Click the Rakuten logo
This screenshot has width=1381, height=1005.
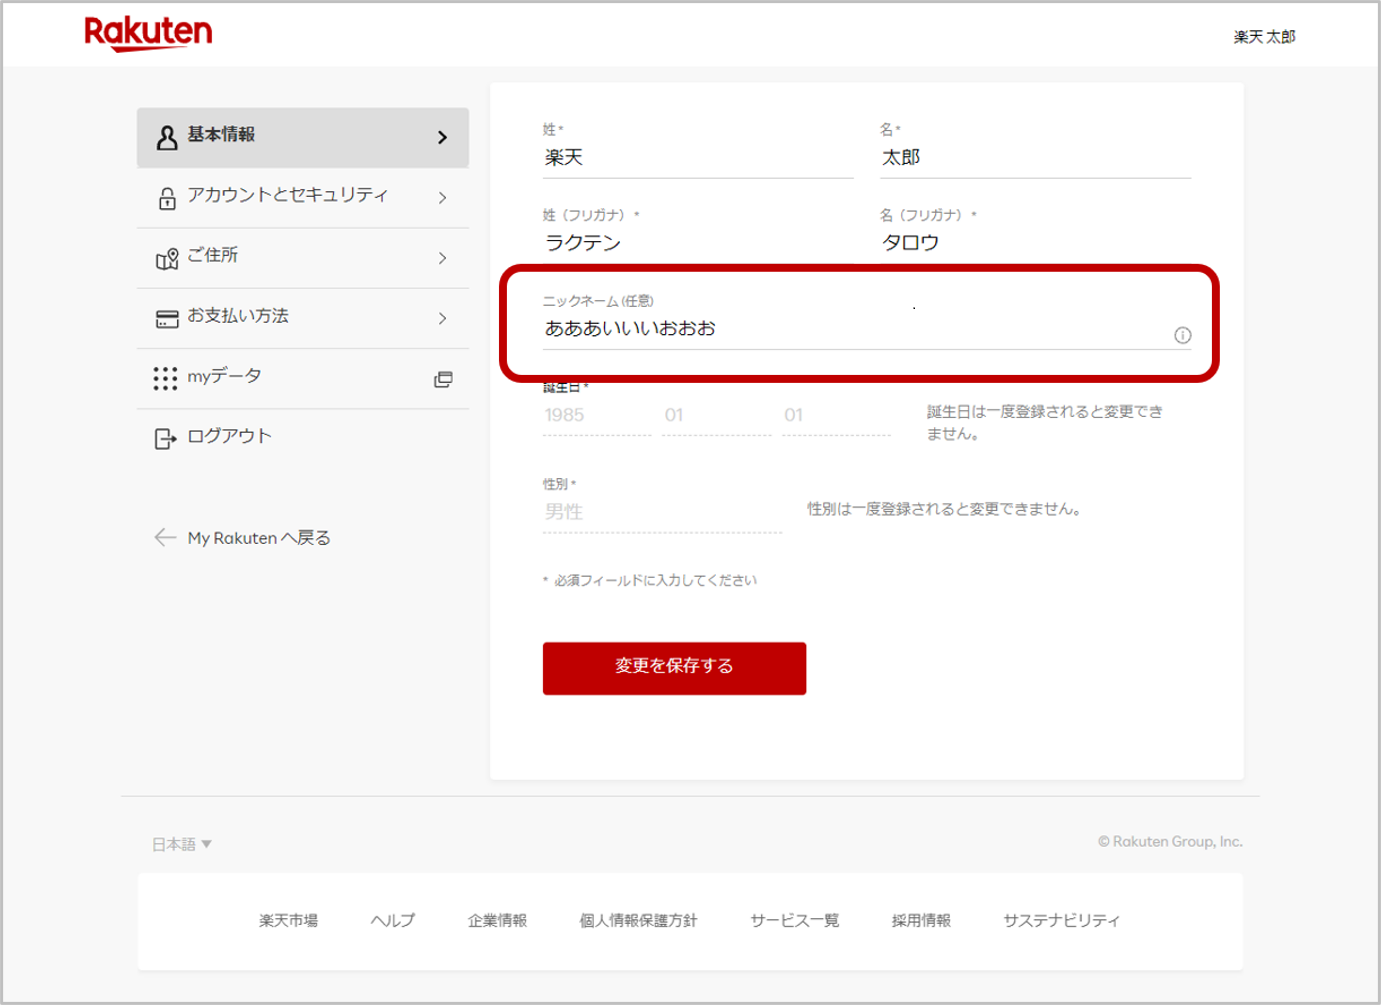(148, 33)
